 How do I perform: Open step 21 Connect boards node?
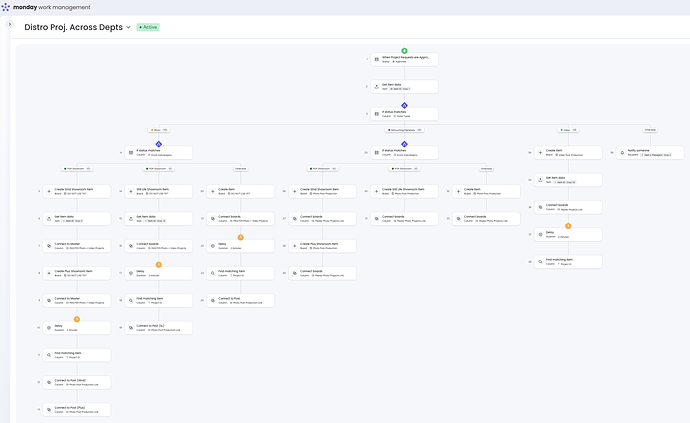tap(241, 219)
